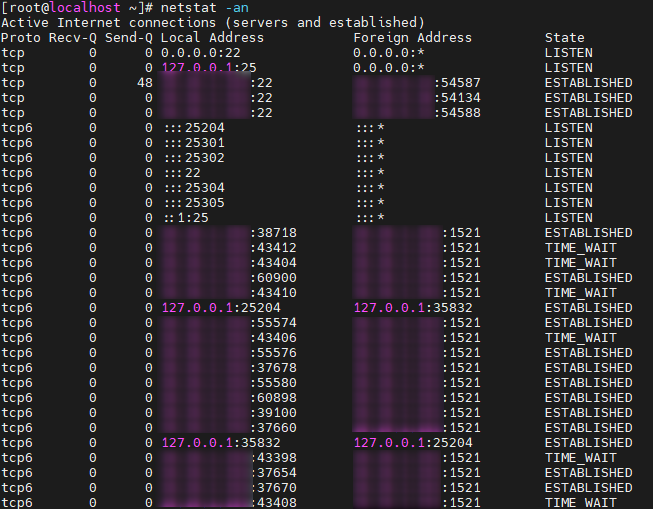Click LISTEN state of 0.0.0.0:22 row
The height and width of the screenshot is (509, 653).
[x=568, y=53]
